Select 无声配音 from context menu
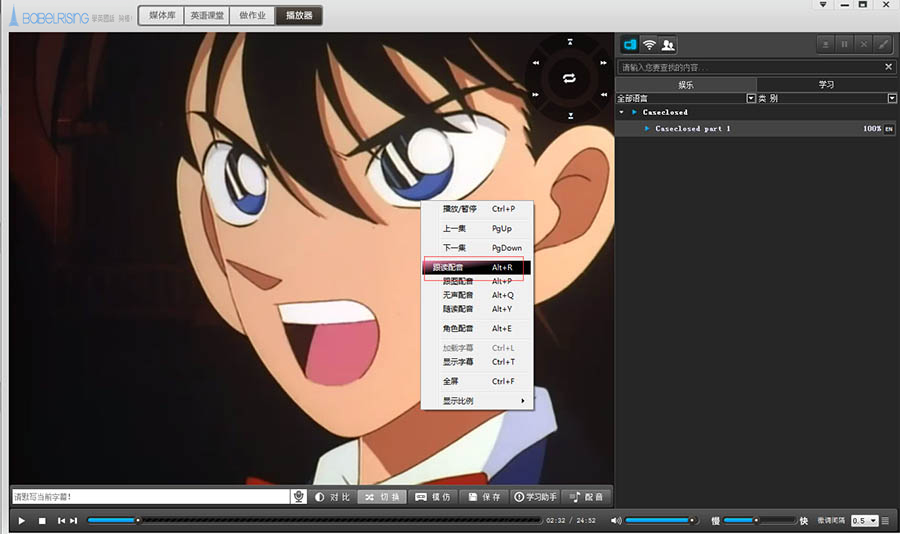This screenshot has height=534, width=900. 478,295
